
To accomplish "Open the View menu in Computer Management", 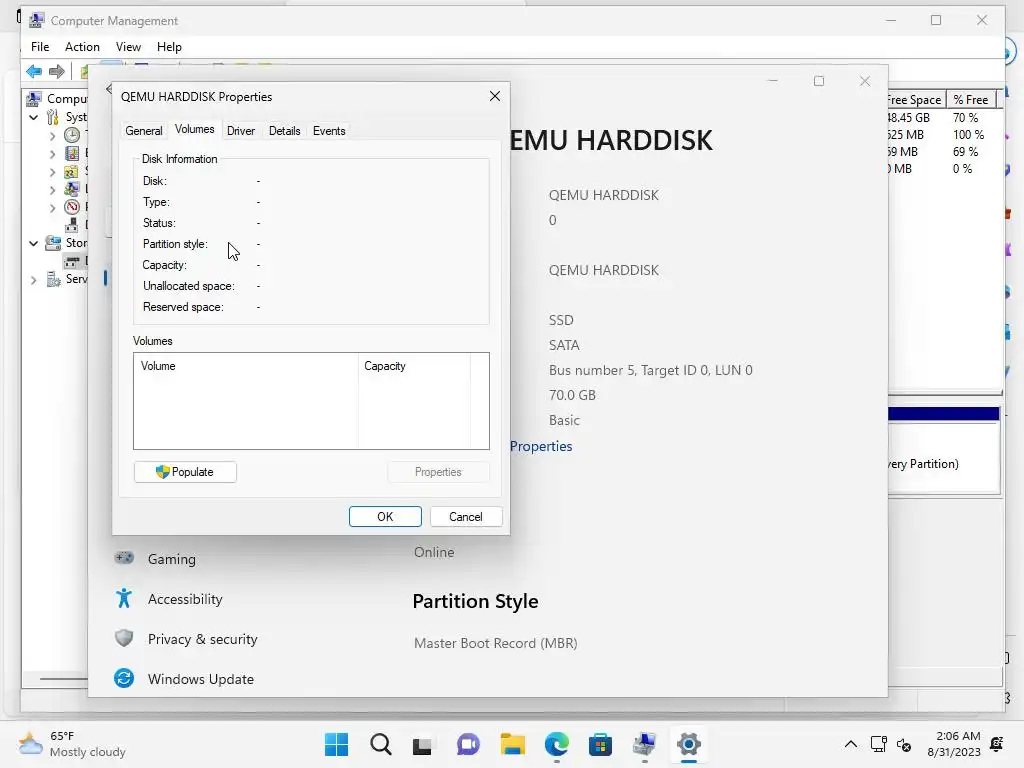I will [128, 47].
